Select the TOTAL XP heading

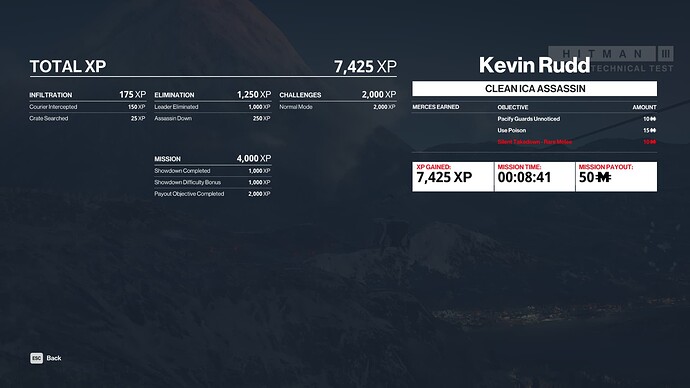coord(68,66)
